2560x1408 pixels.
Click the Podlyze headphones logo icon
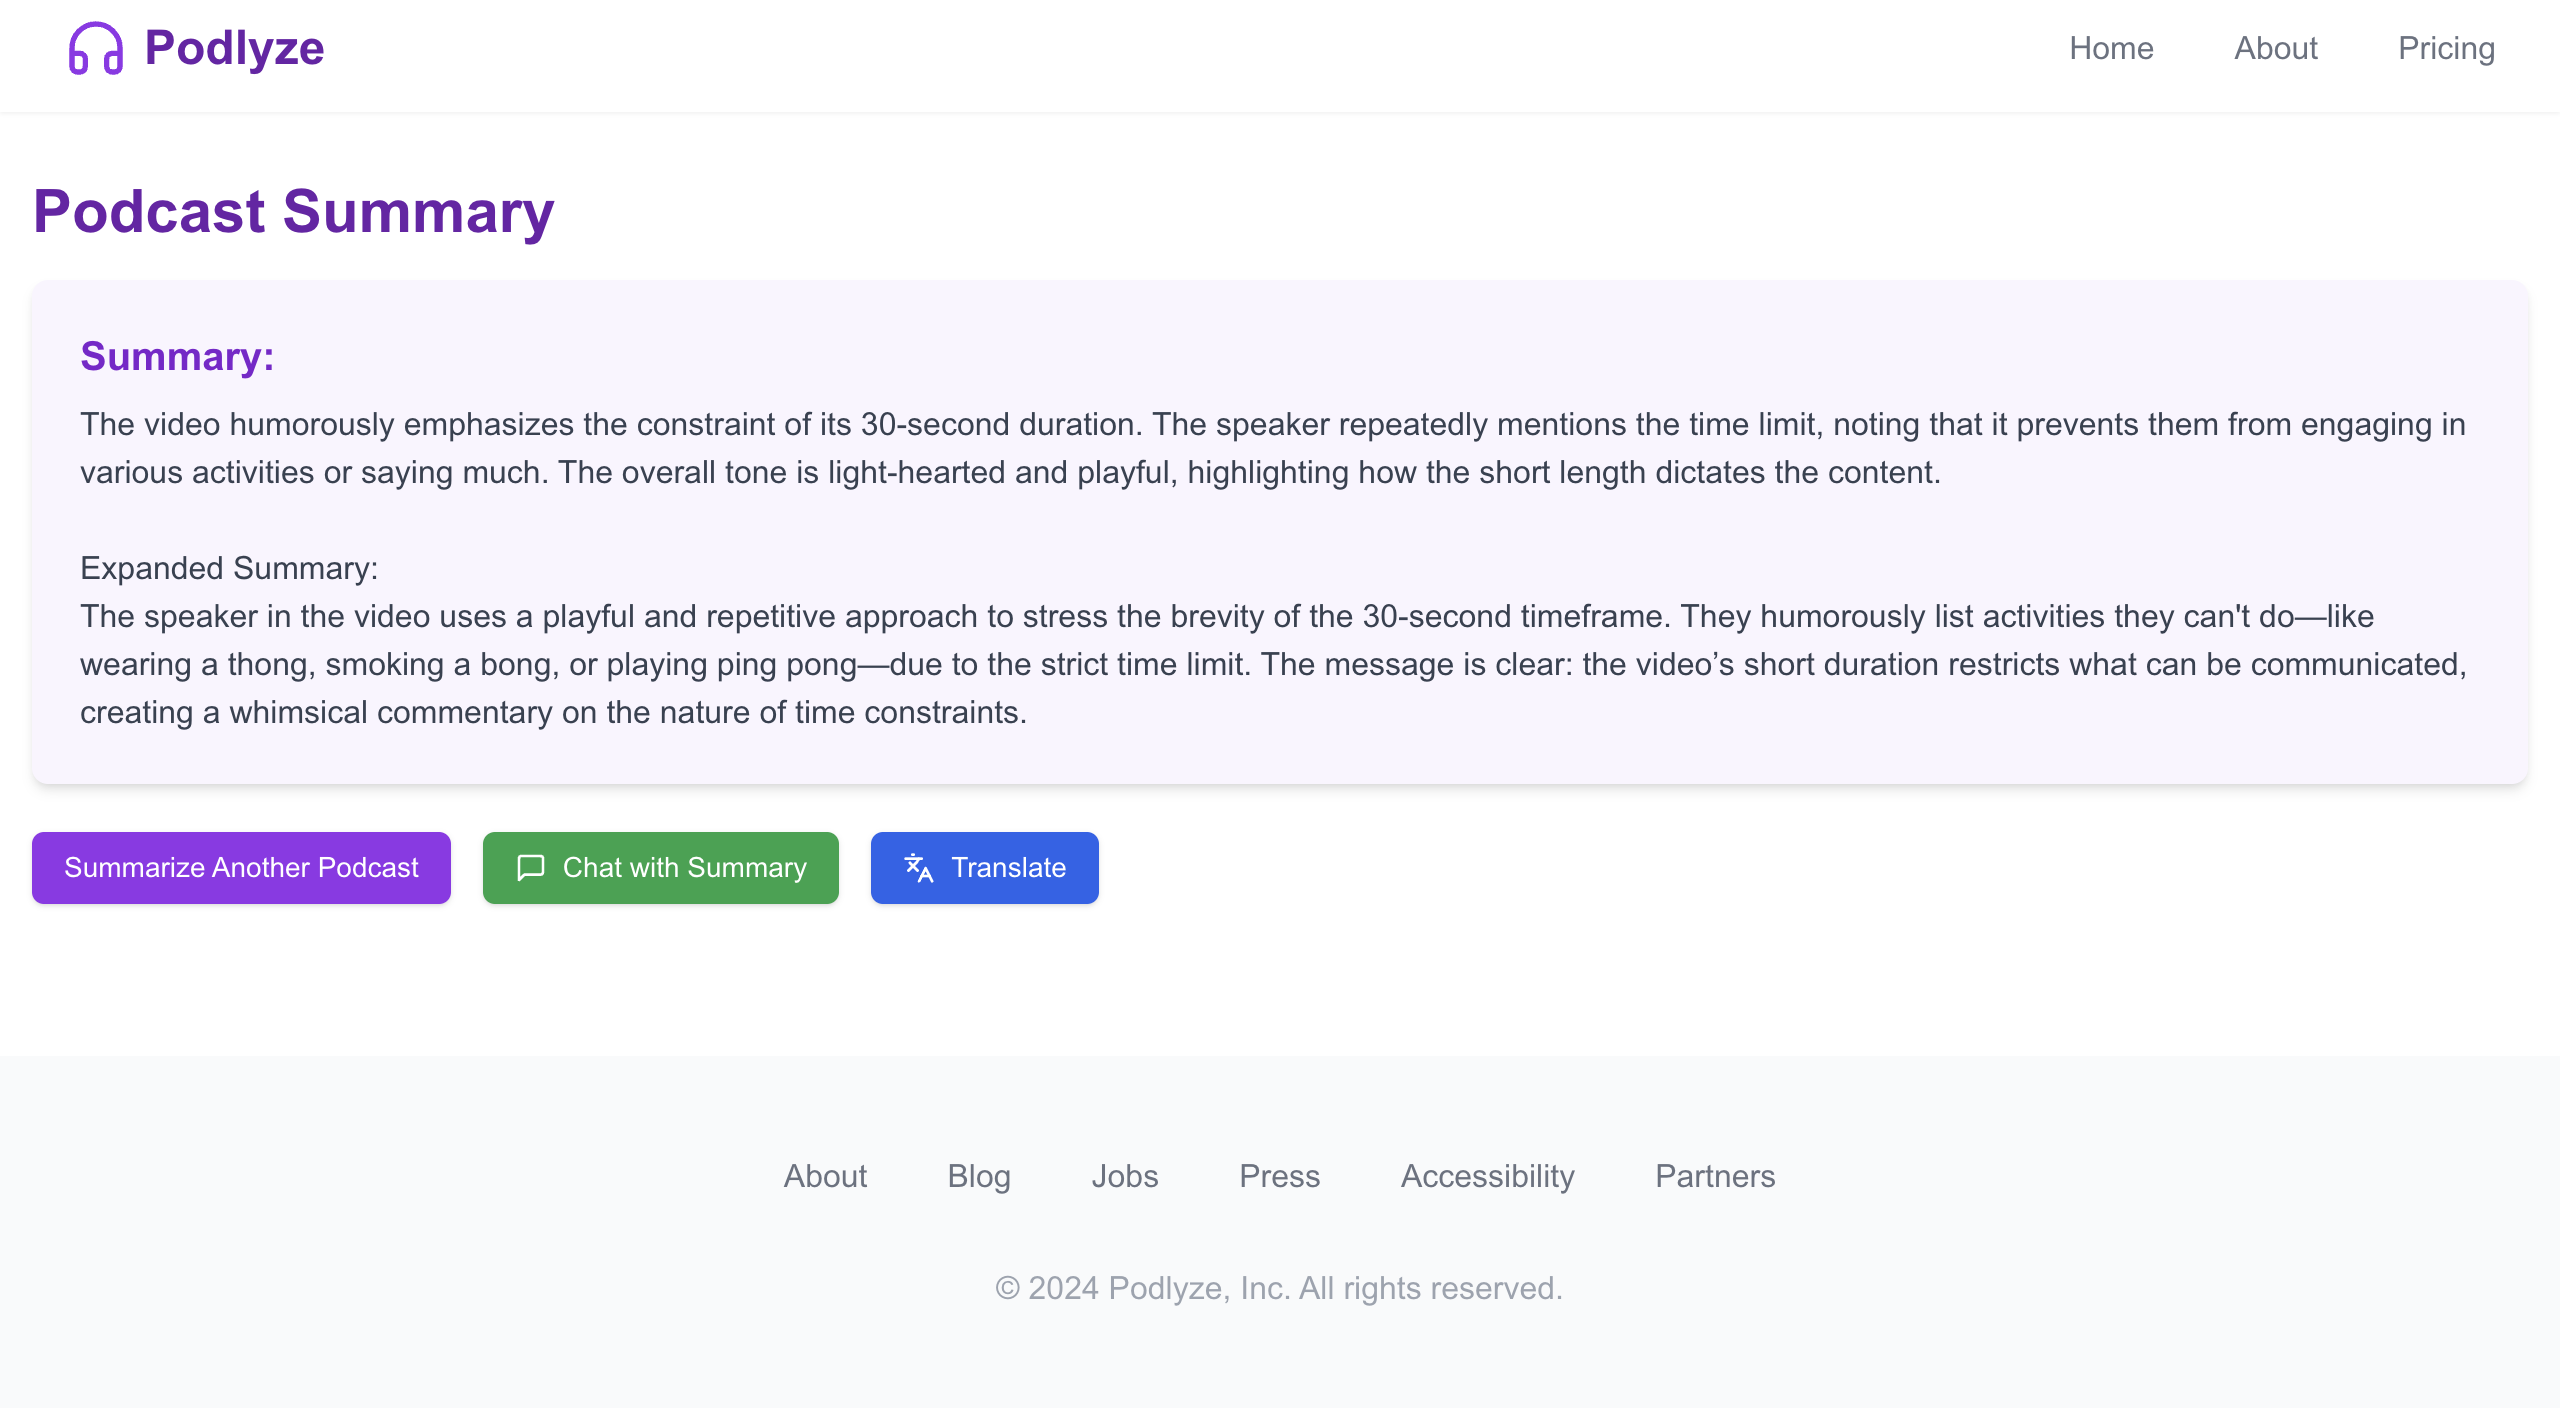96,48
